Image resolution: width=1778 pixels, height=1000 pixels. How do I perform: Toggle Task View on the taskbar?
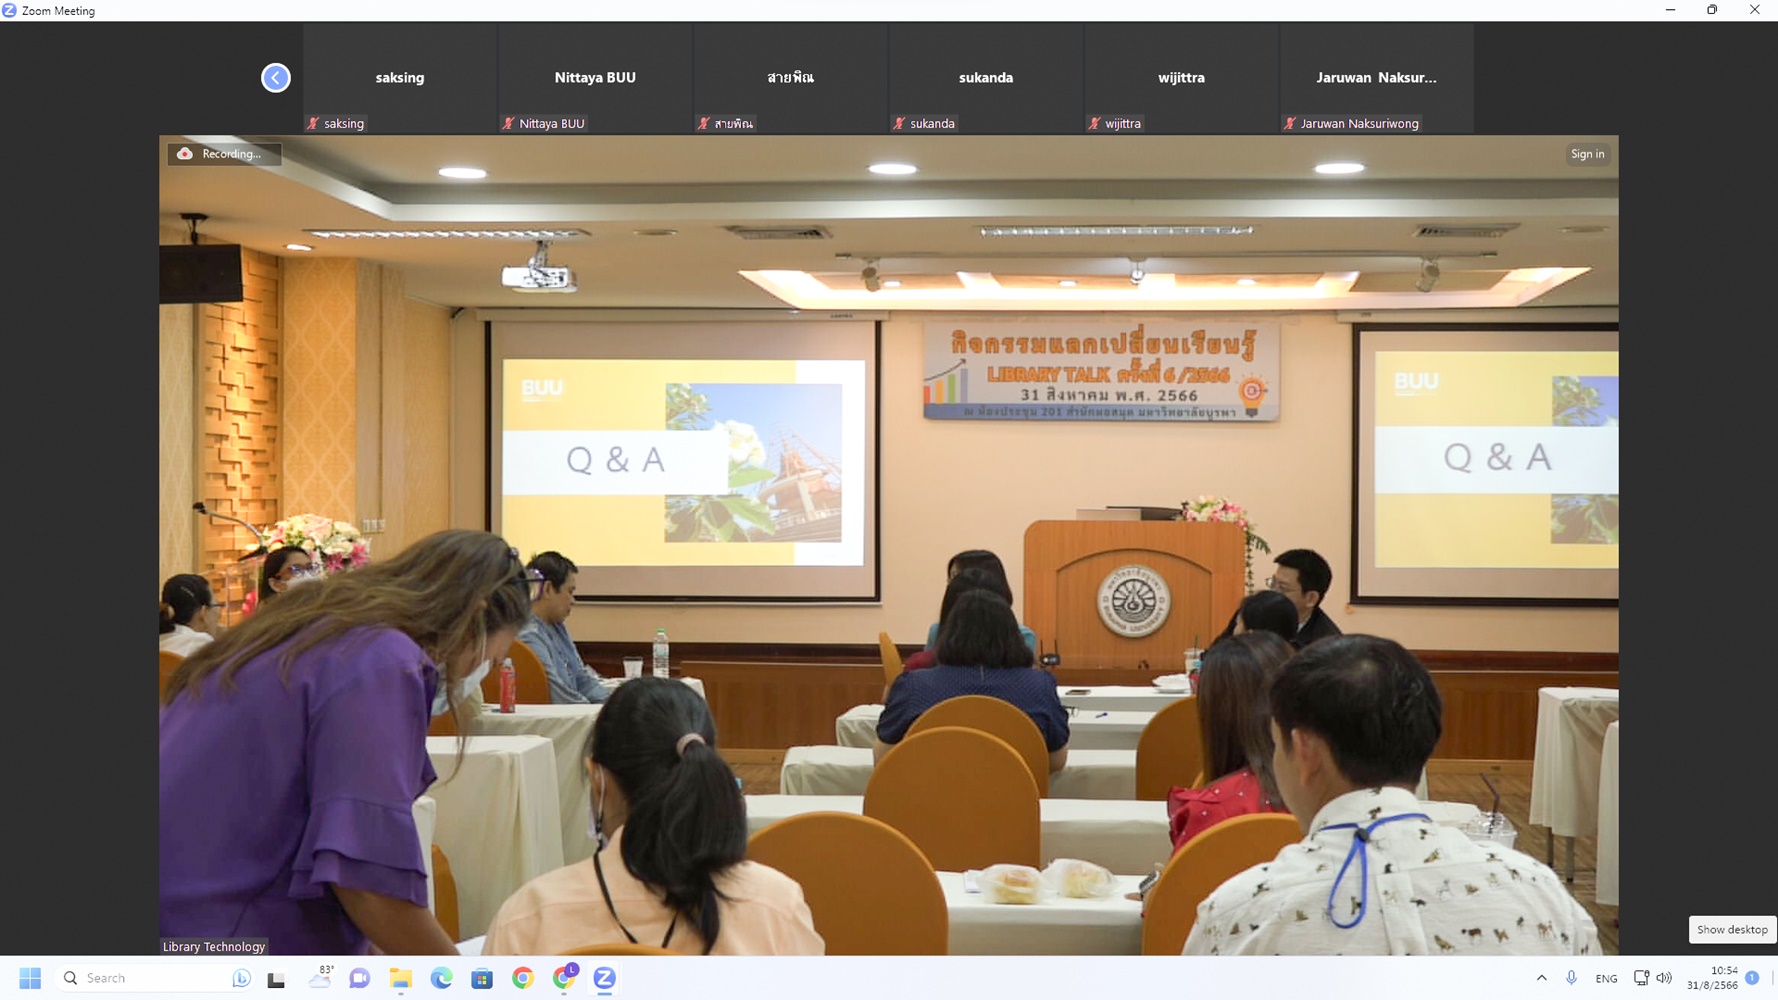(x=276, y=978)
